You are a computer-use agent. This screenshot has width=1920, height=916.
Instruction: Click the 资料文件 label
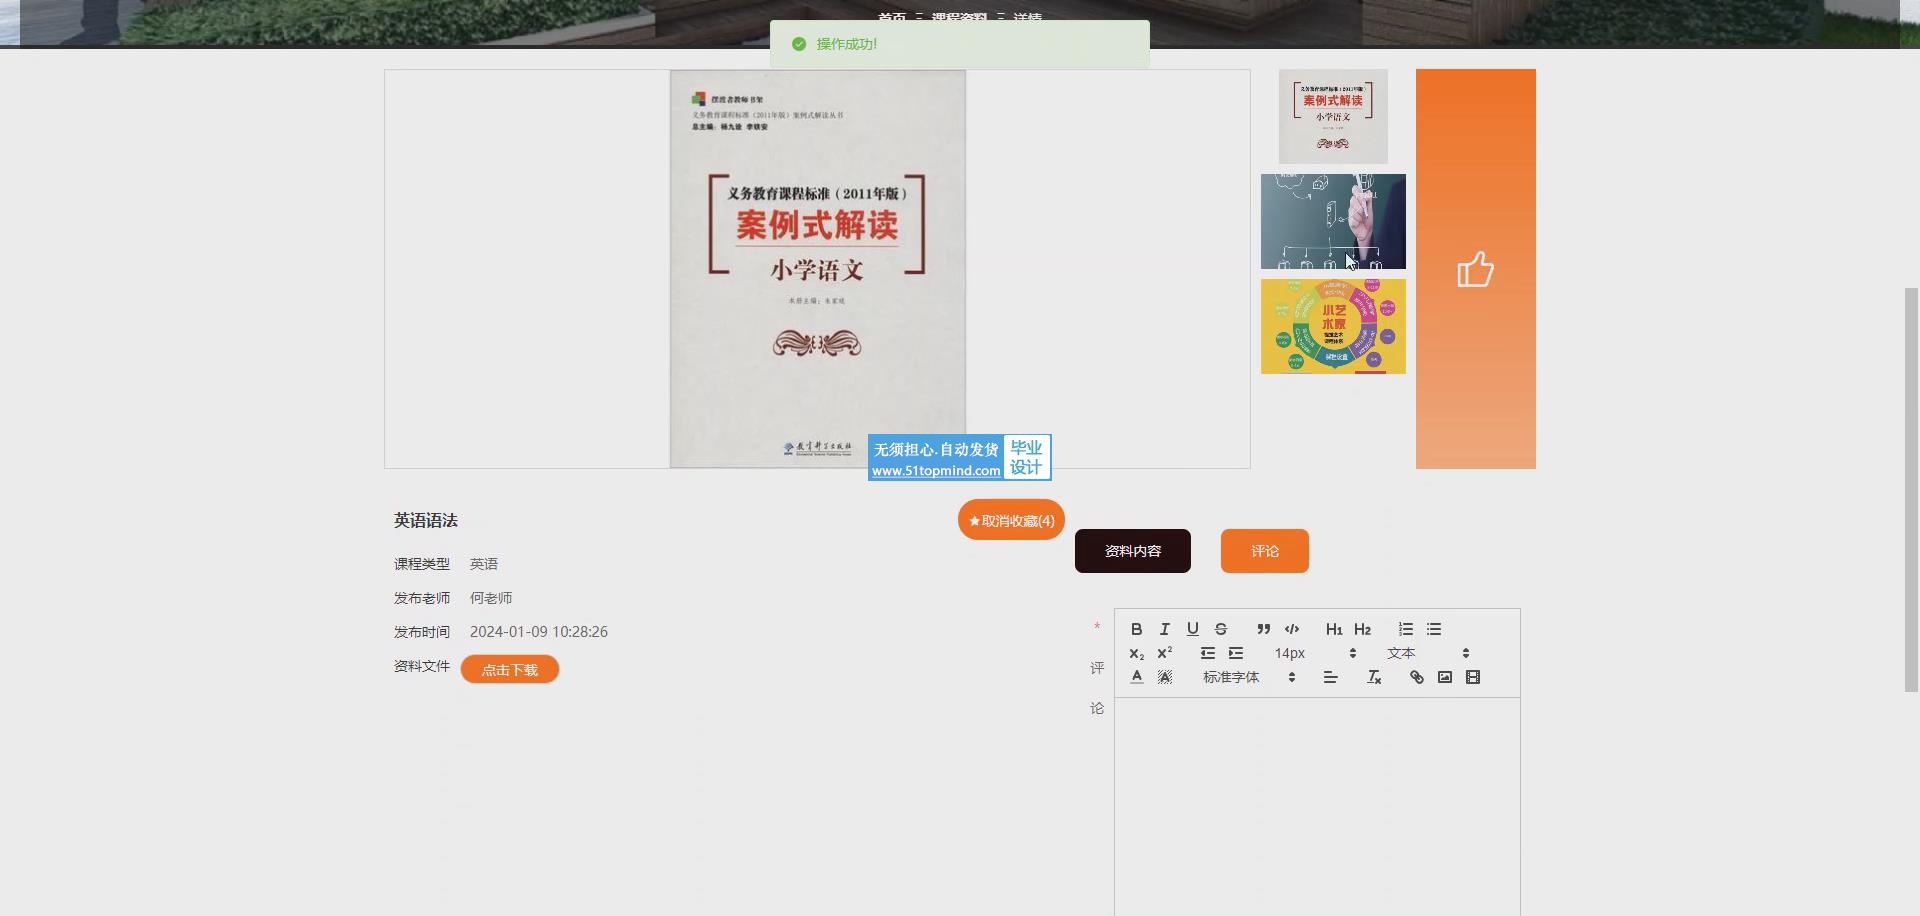pos(422,666)
